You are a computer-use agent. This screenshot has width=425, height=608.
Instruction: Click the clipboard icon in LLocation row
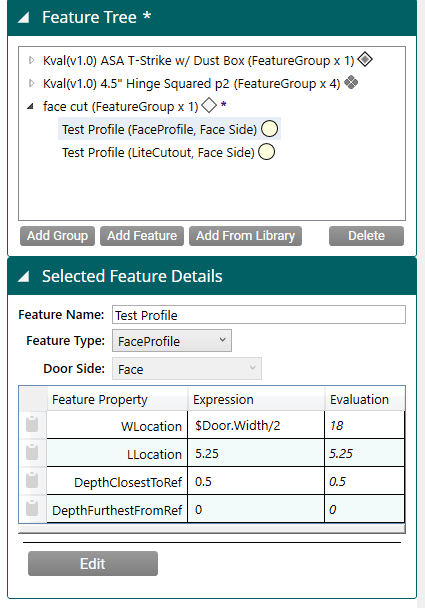(x=32, y=452)
